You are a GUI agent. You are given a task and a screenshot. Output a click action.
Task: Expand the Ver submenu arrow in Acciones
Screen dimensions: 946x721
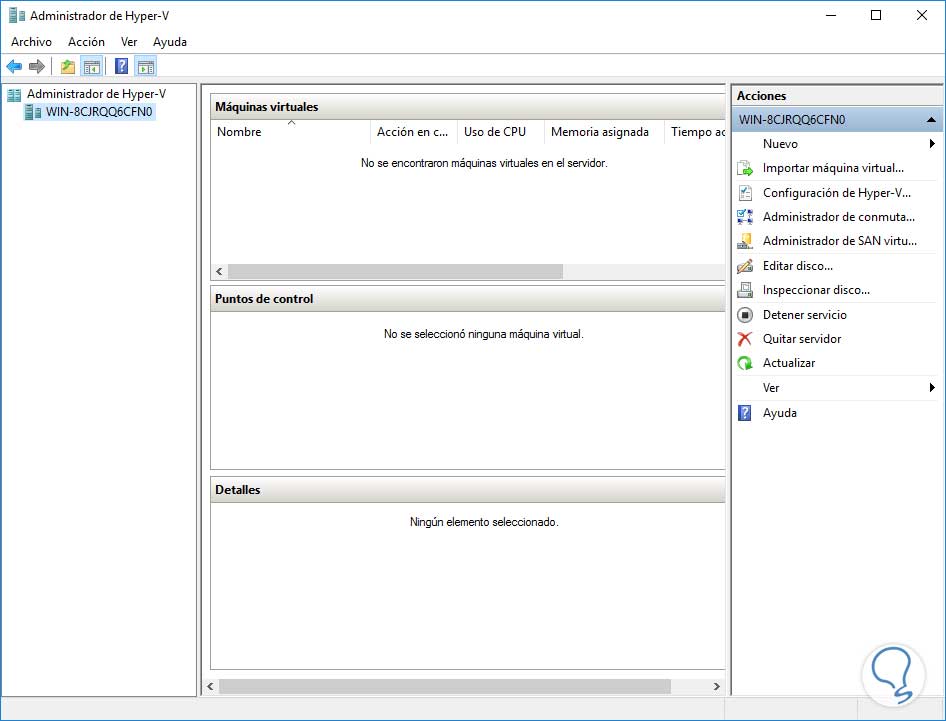coord(932,387)
